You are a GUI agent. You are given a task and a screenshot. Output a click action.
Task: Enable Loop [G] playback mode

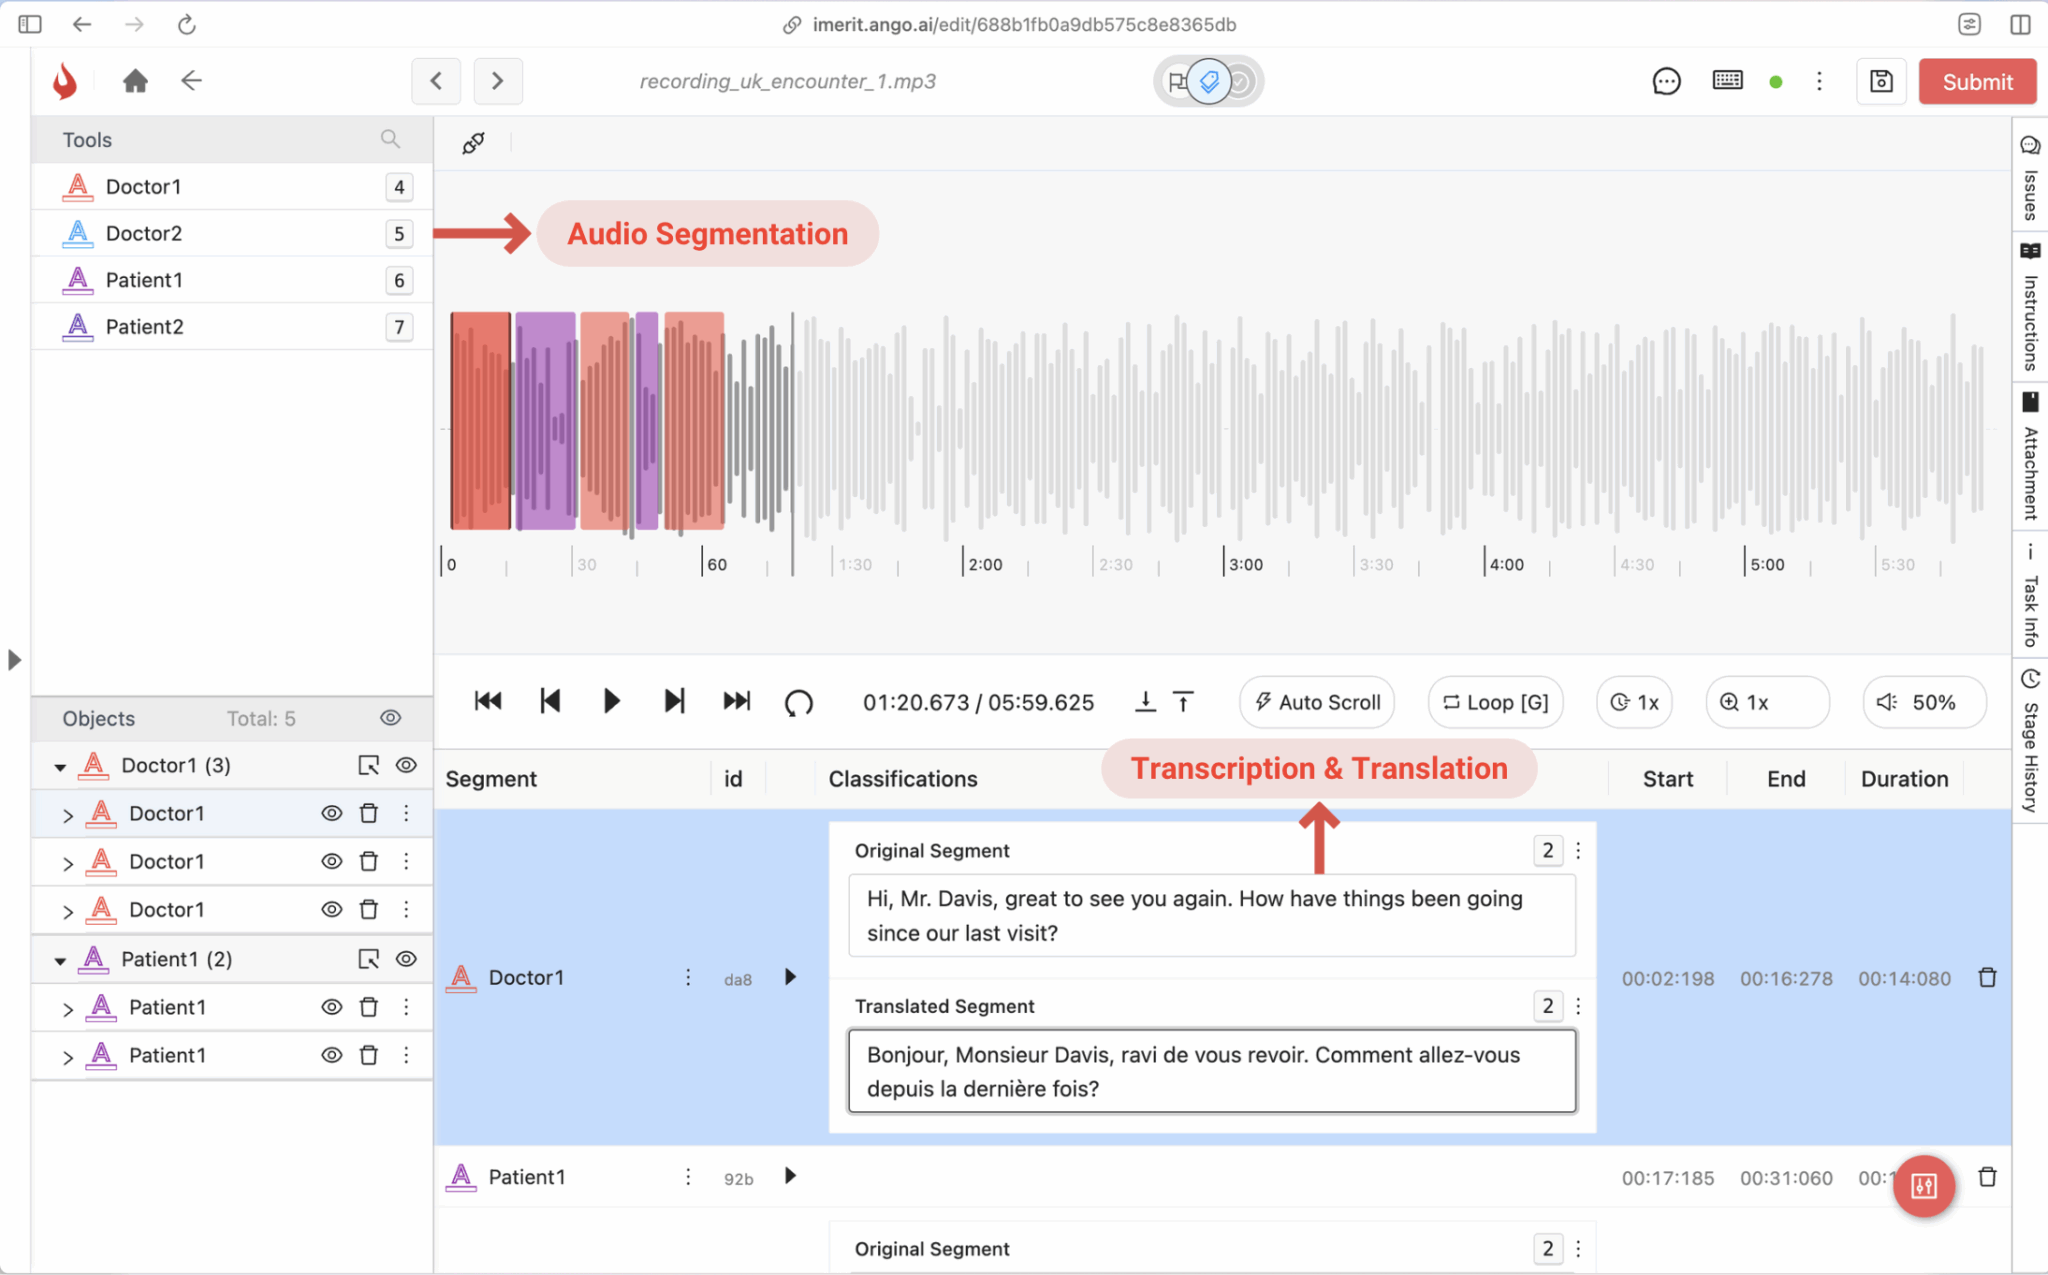click(1494, 701)
